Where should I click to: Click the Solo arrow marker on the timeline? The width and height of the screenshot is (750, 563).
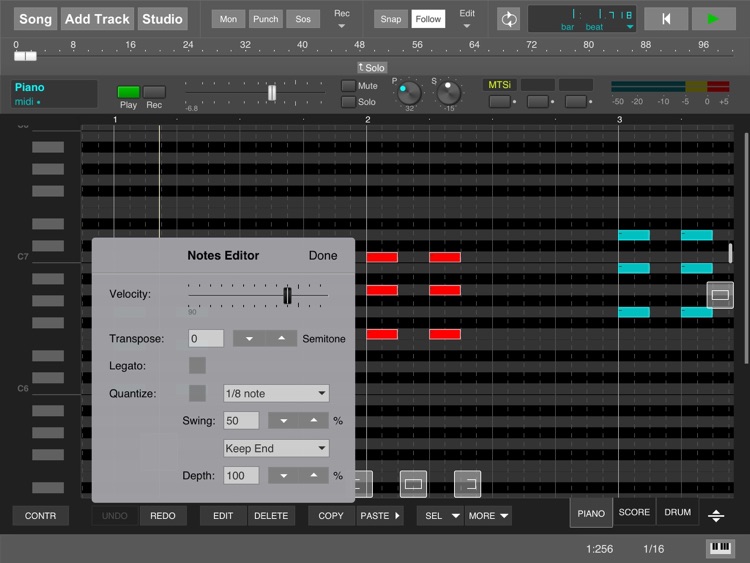point(372,67)
